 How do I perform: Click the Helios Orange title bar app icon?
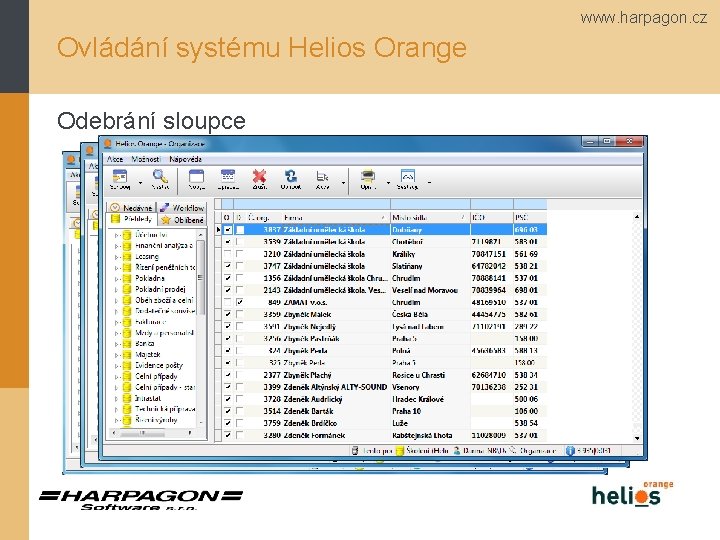point(108,144)
